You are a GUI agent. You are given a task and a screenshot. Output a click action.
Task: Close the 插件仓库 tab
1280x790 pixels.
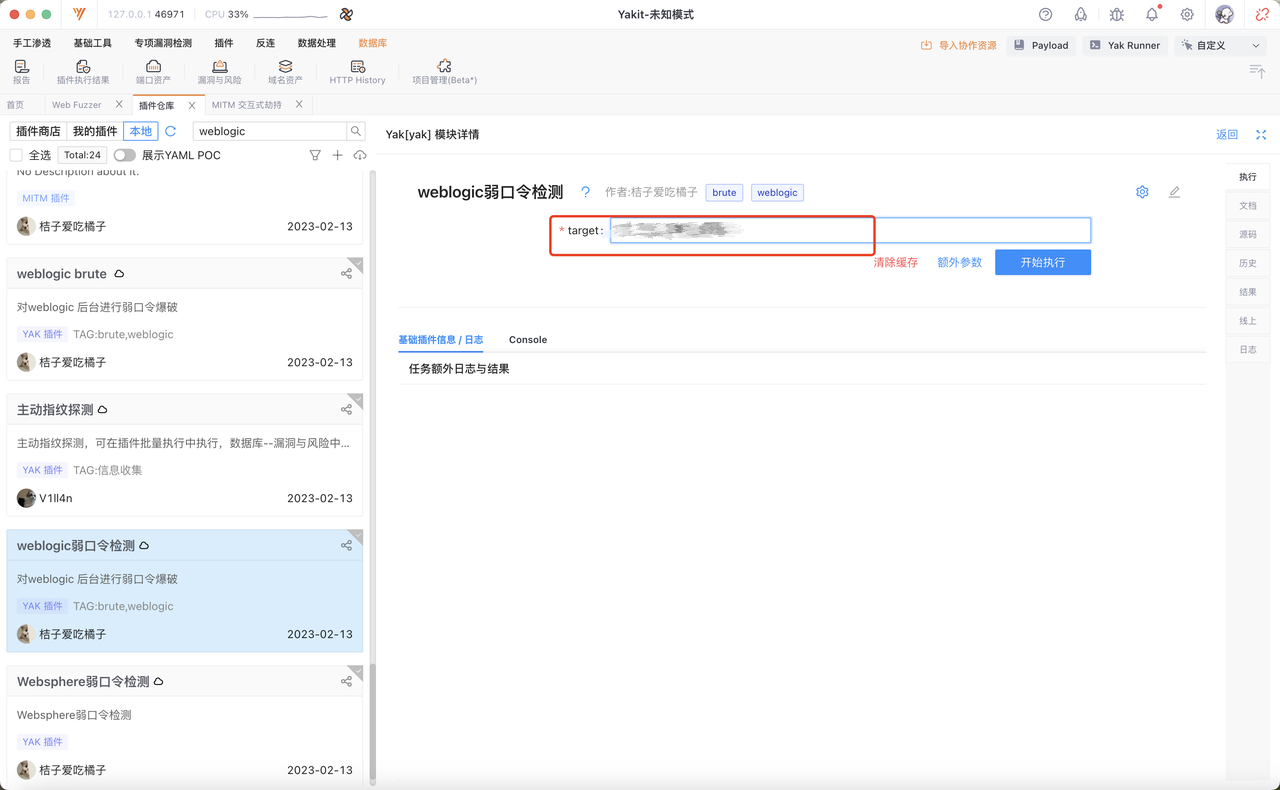pyautogui.click(x=192, y=105)
